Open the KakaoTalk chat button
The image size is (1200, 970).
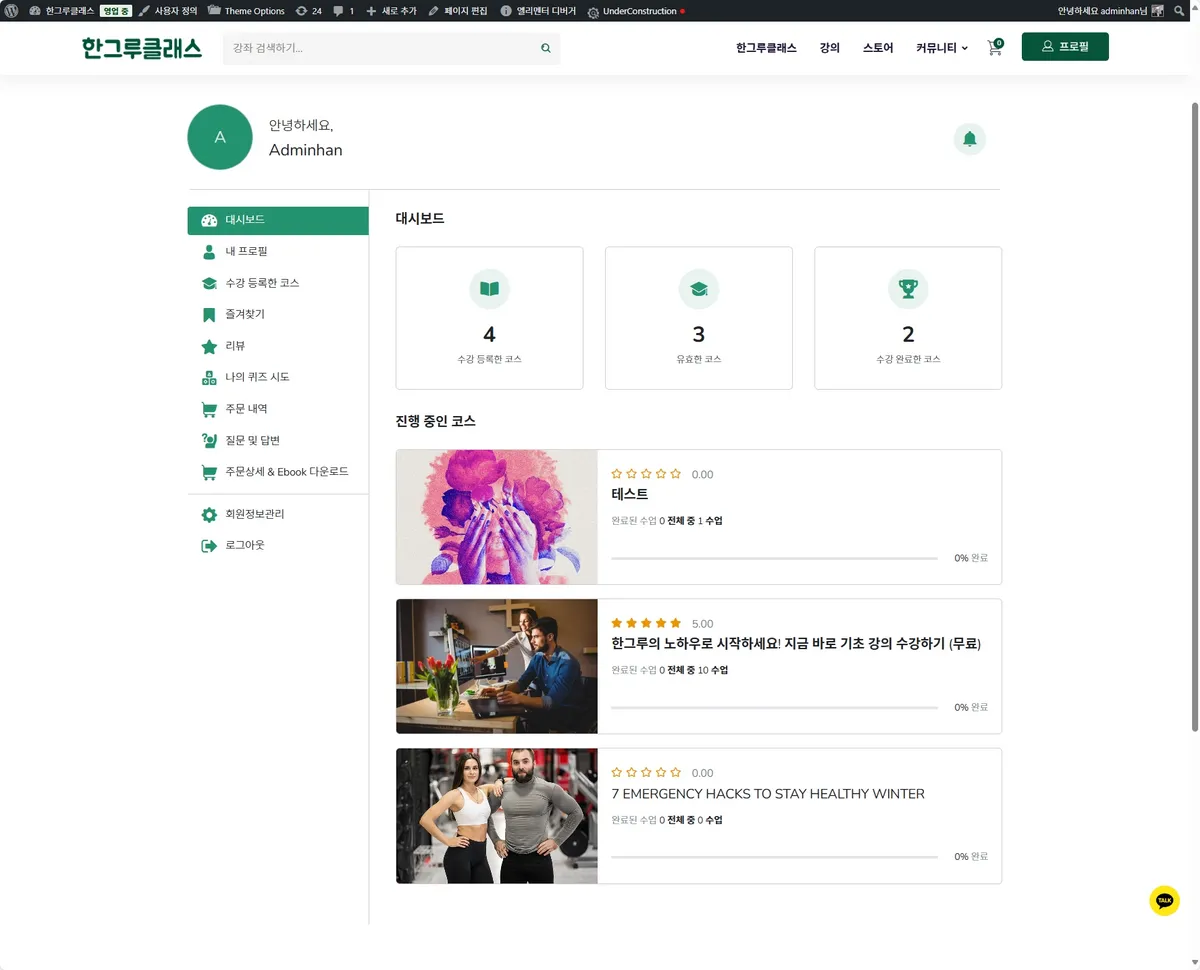pos(1164,900)
